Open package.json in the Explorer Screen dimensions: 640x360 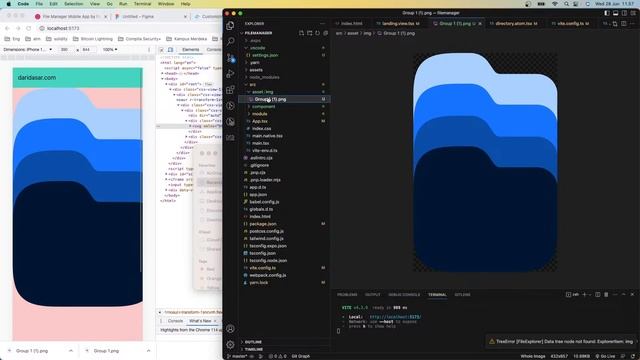click(263, 224)
